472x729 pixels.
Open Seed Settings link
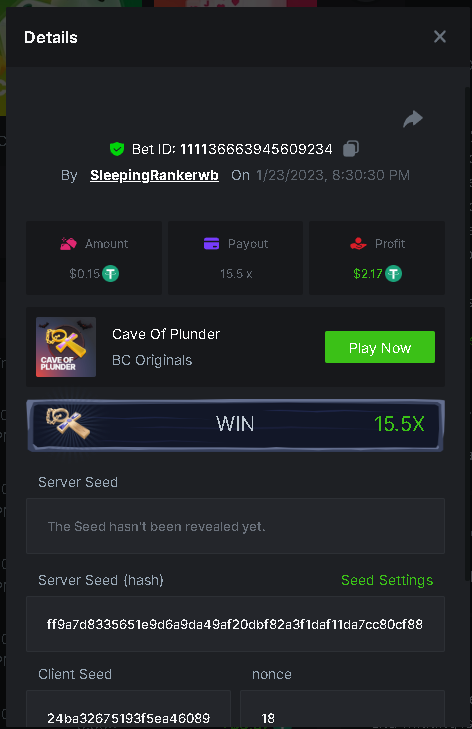pos(387,580)
